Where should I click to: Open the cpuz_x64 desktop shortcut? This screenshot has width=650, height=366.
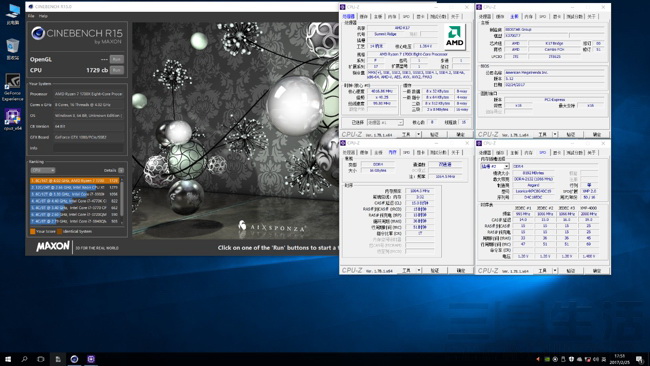[x=12, y=119]
